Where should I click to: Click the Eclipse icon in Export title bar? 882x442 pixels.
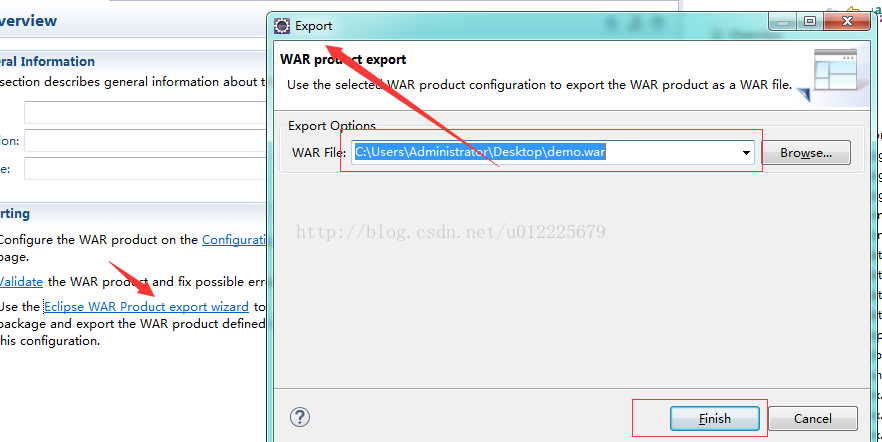coord(282,26)
